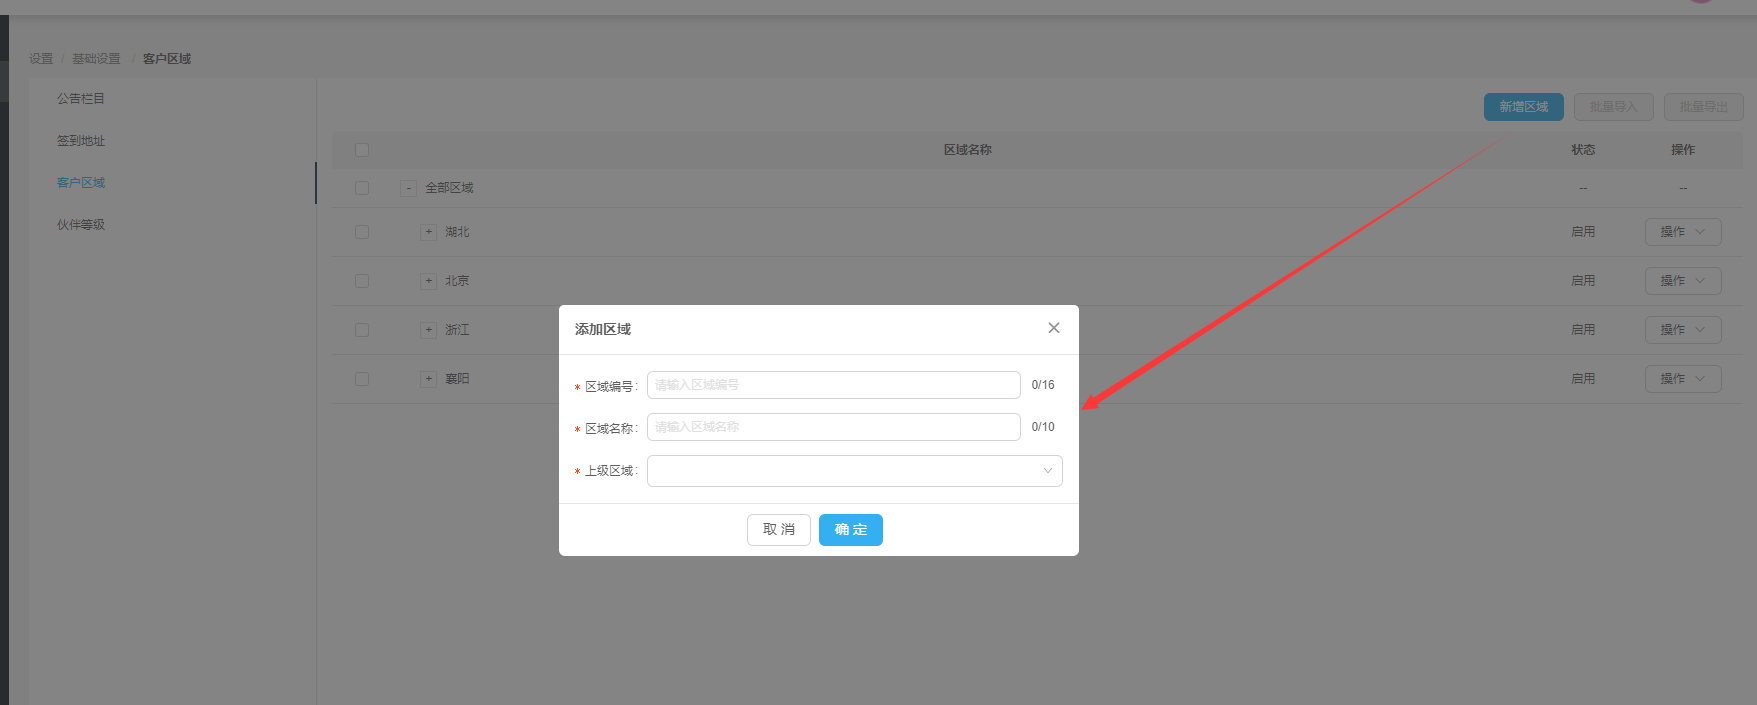Screen dimensions: 1757x705
Task: Toggle the select-all header checkbox
Action: click(x=362, y=150)
